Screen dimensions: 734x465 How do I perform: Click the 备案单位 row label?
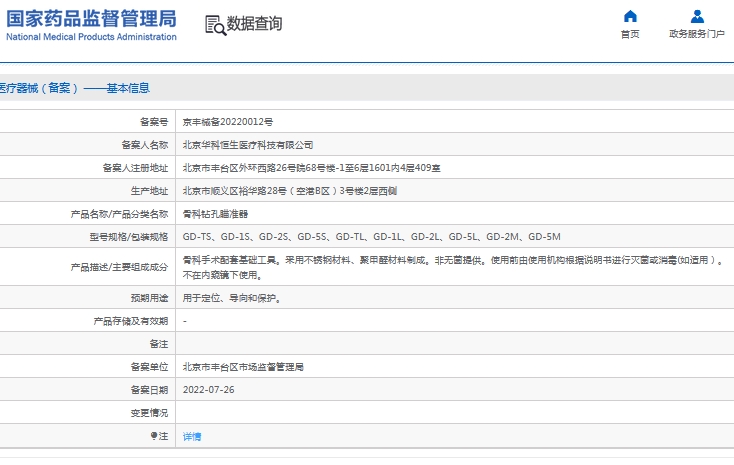pos(149,367)
